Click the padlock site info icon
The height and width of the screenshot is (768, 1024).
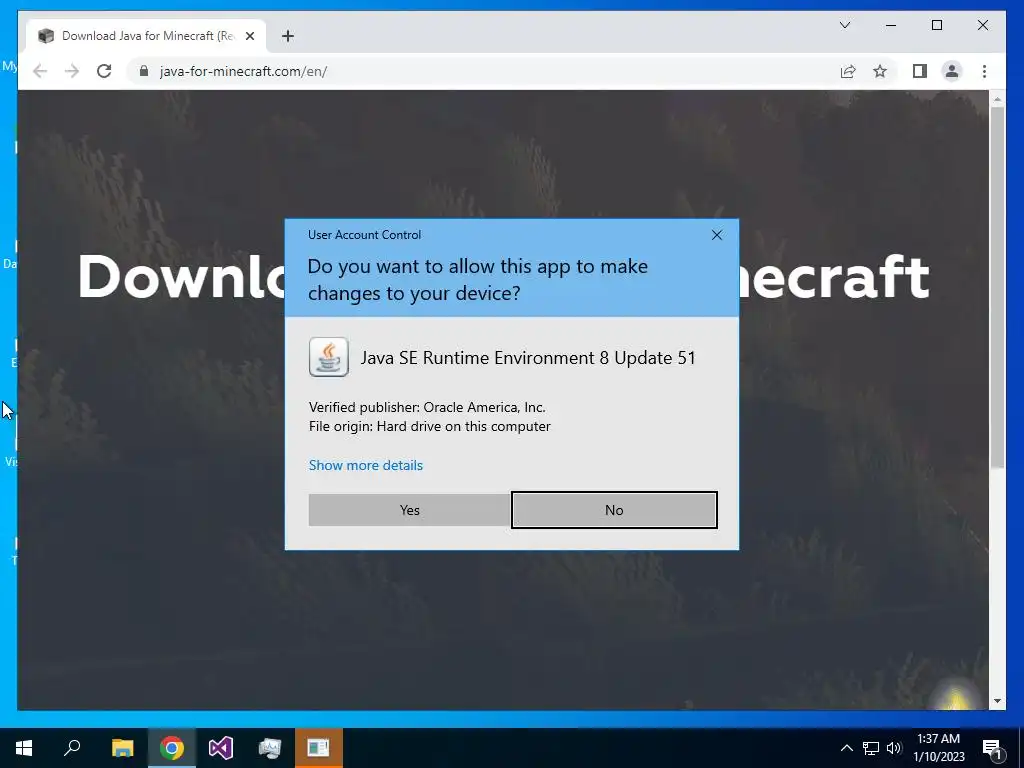(144, 71)
